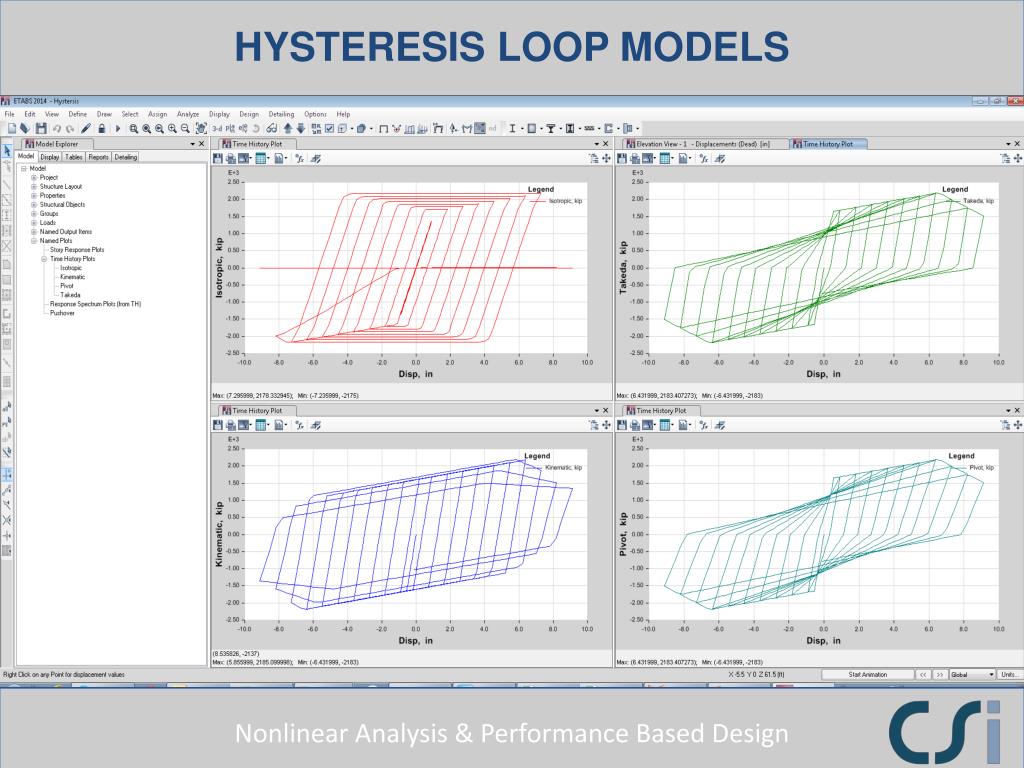
Task: Select Story Response Plots tree item
Action: pyautogui.click(x=77, y=249)
